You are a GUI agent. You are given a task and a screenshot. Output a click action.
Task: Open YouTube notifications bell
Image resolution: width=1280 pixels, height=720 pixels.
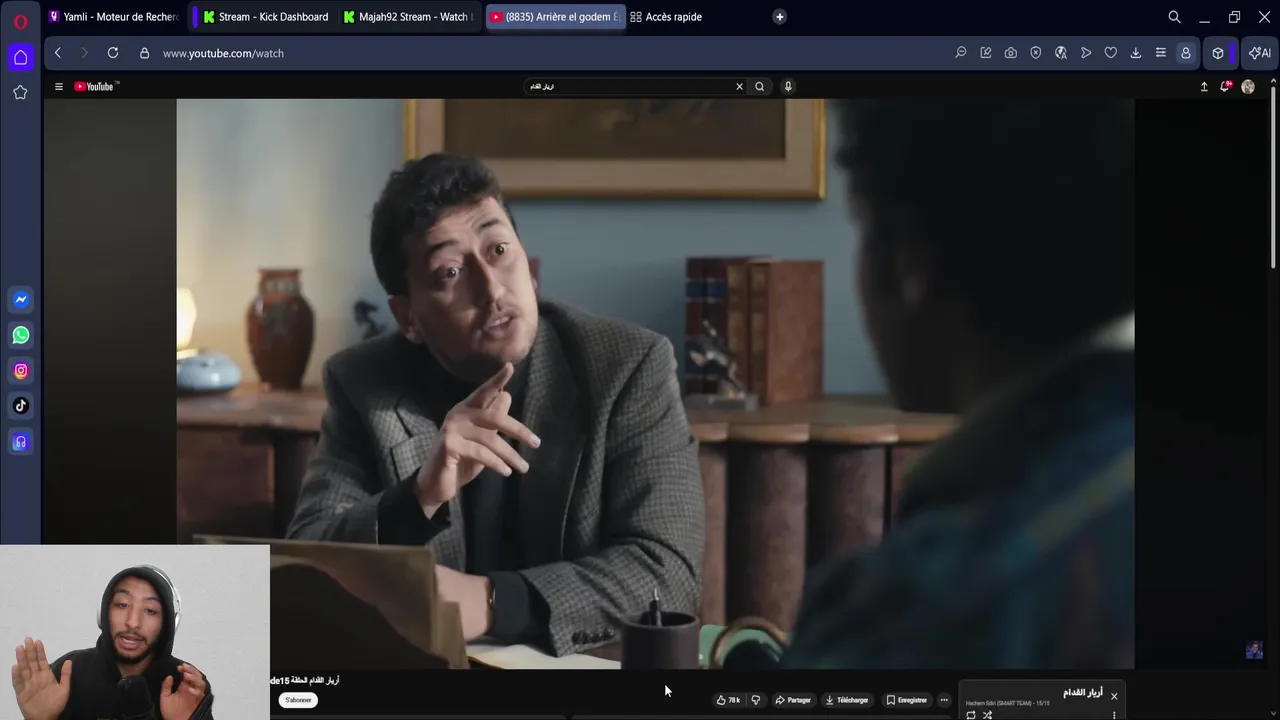click(1225, 87)
